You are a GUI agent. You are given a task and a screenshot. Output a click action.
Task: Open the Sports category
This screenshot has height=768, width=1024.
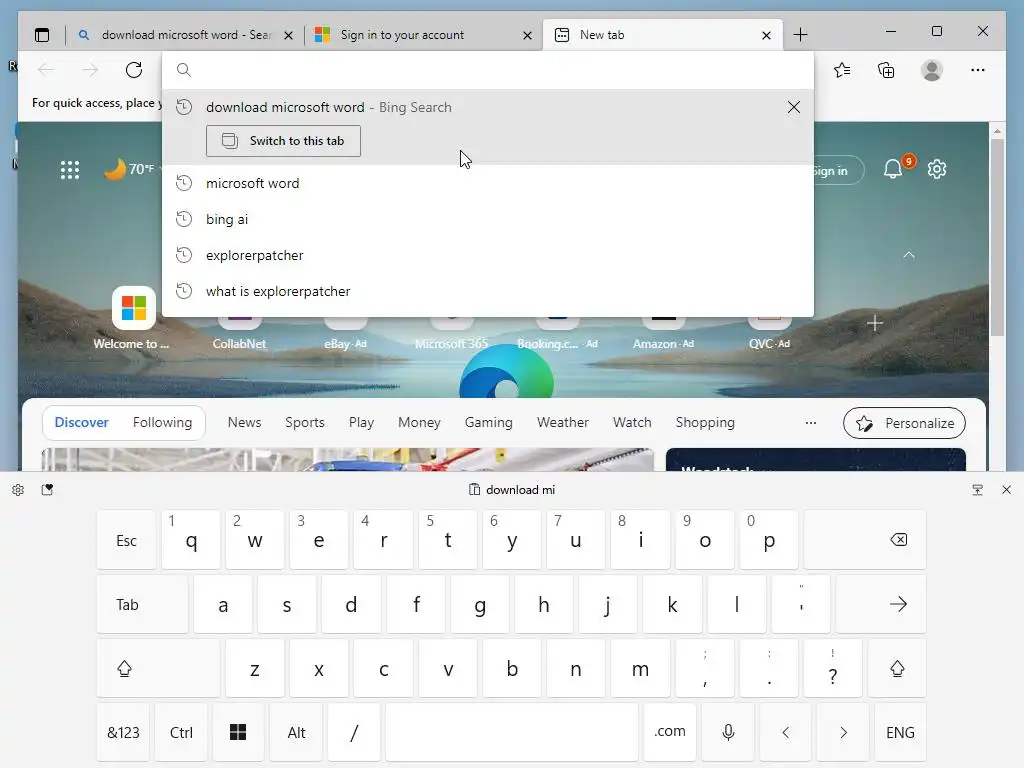305,423
